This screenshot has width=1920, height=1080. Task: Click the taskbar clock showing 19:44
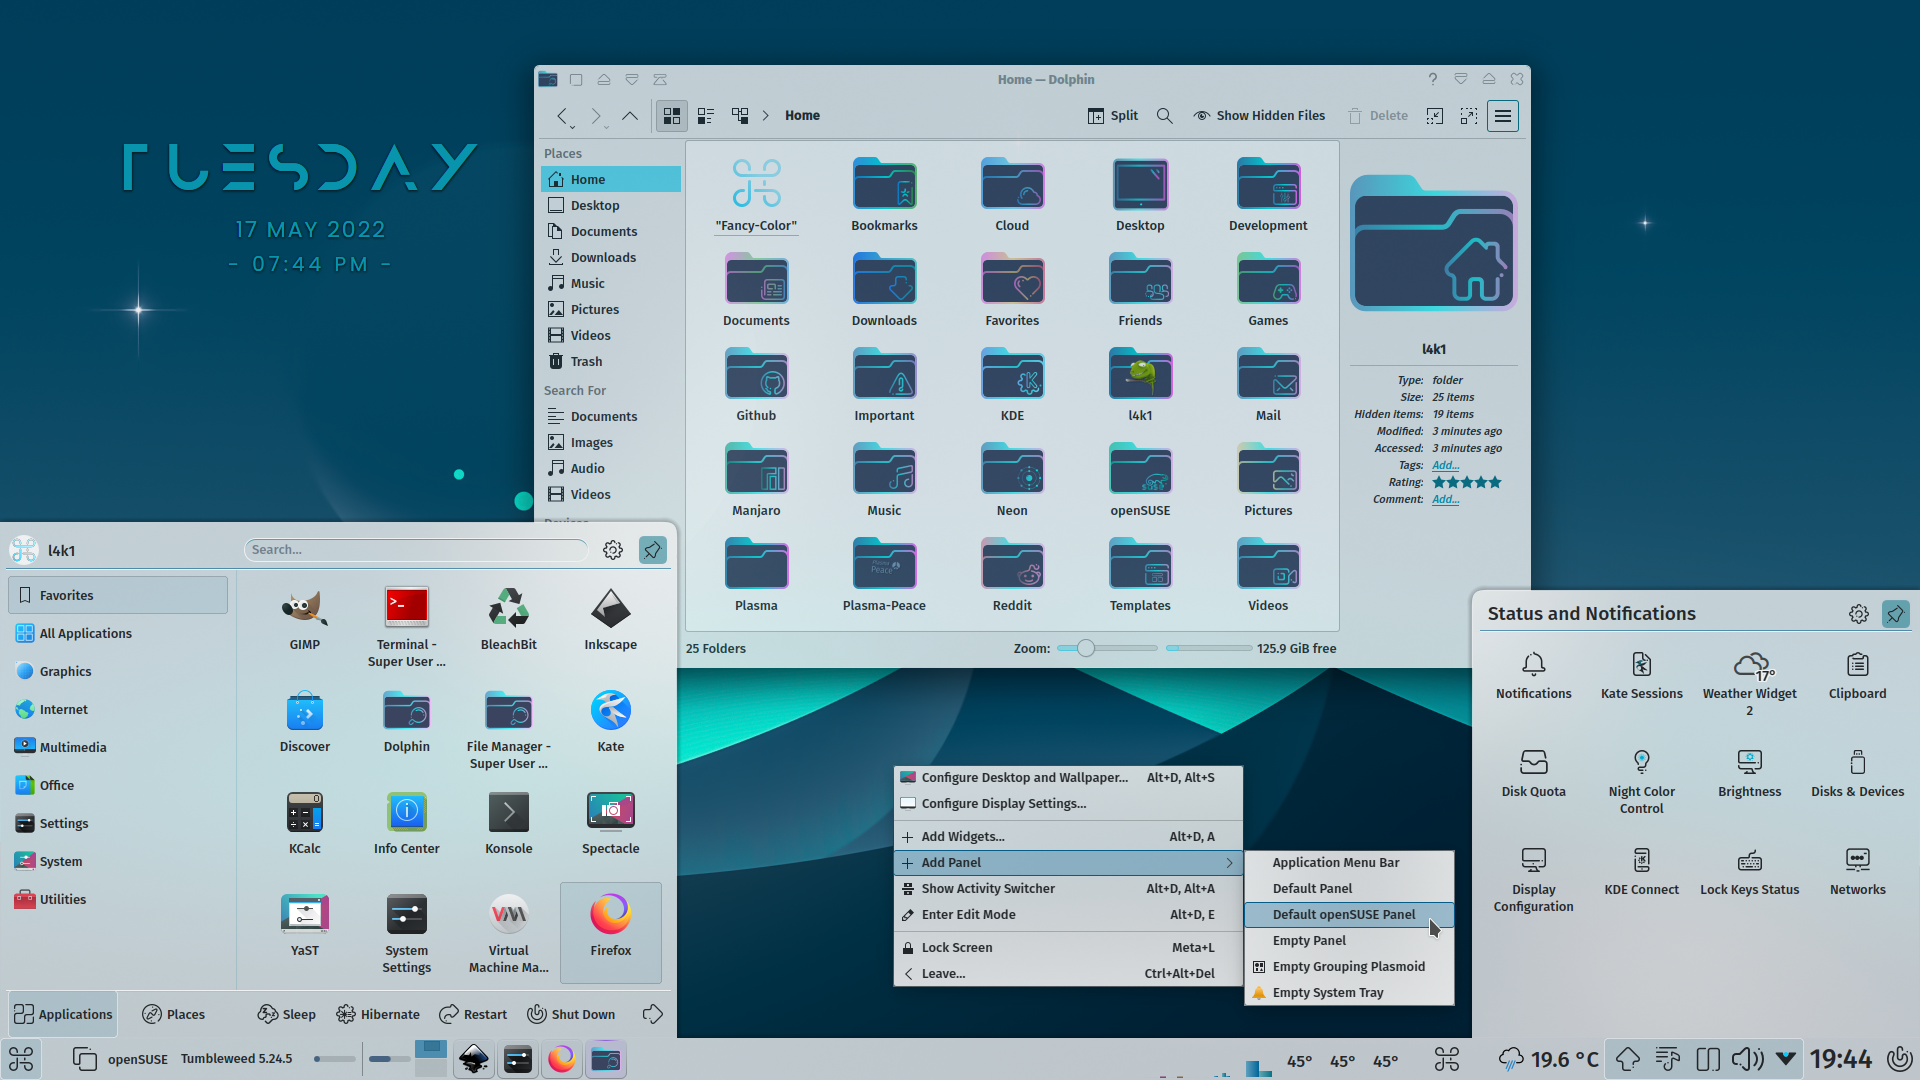[x=1840, y=1059]
